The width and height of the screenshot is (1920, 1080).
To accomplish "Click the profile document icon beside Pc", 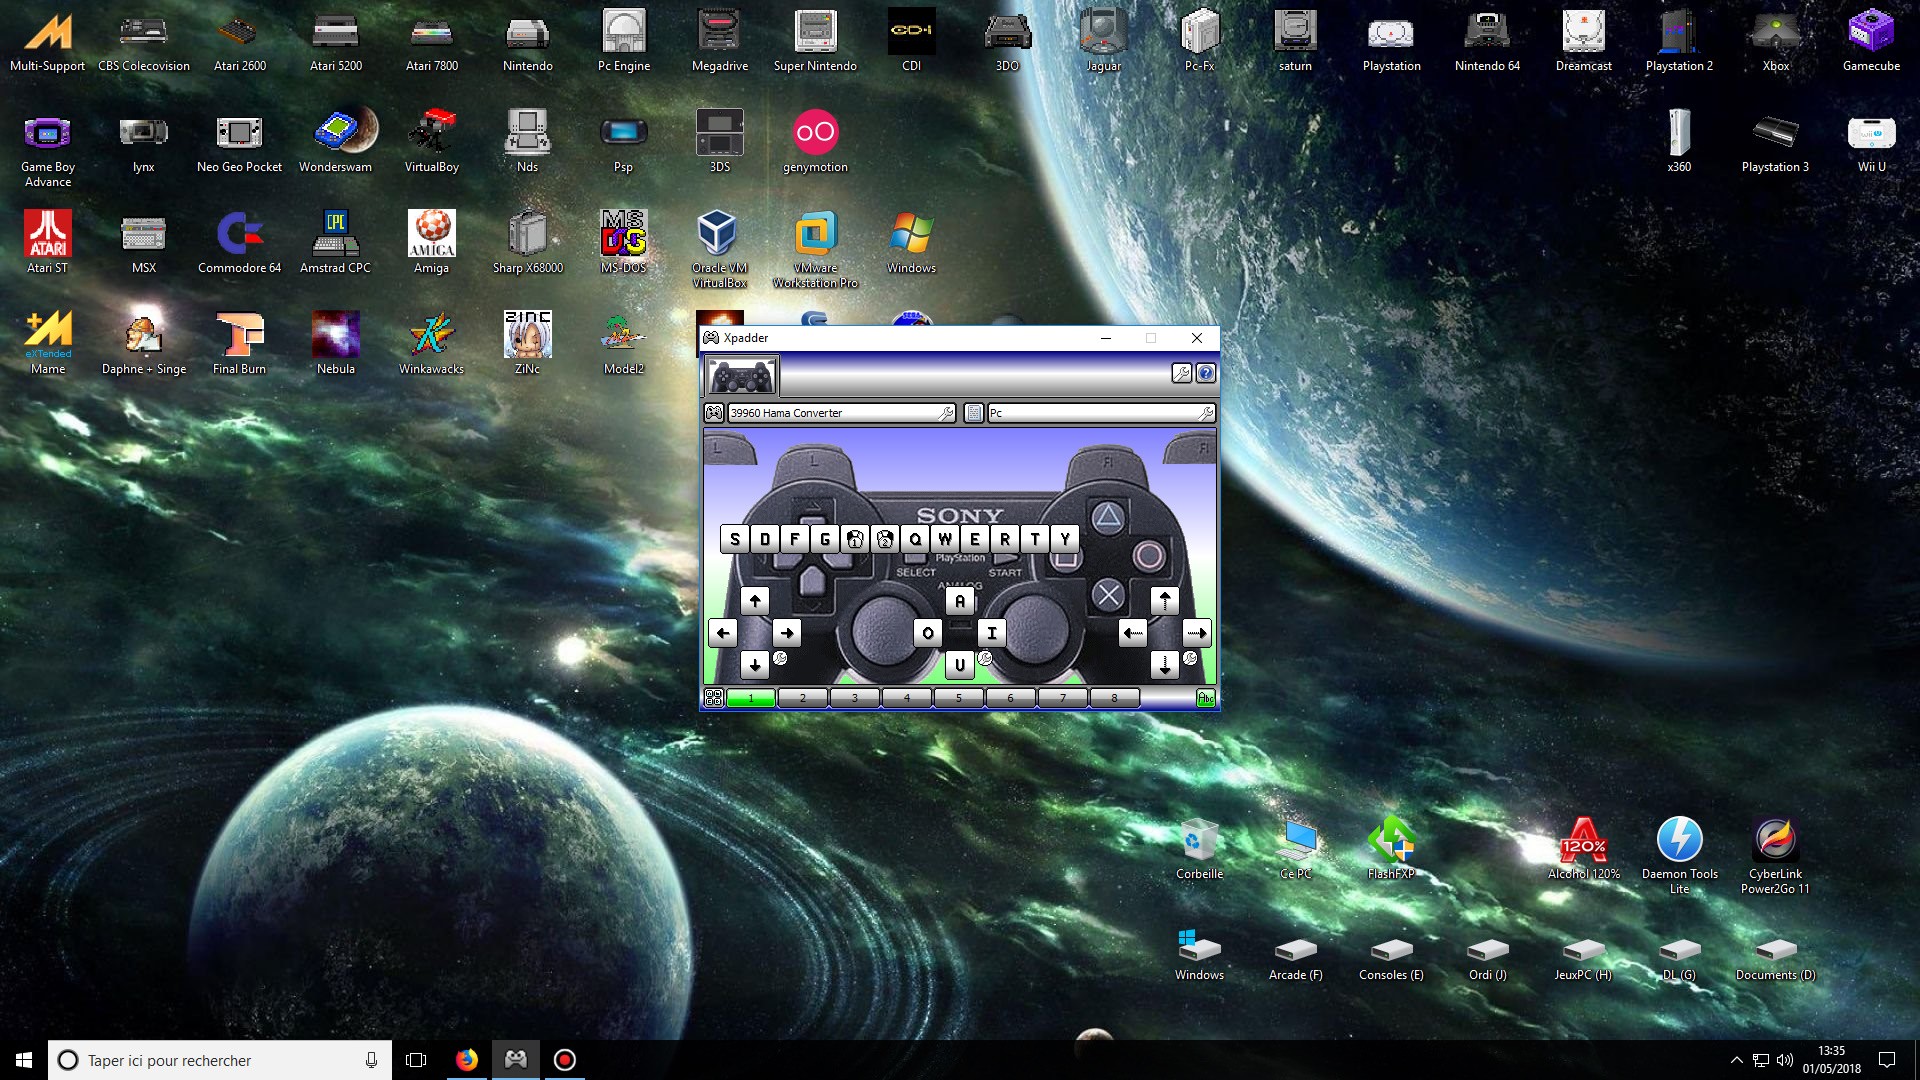I will pos(974,412).
